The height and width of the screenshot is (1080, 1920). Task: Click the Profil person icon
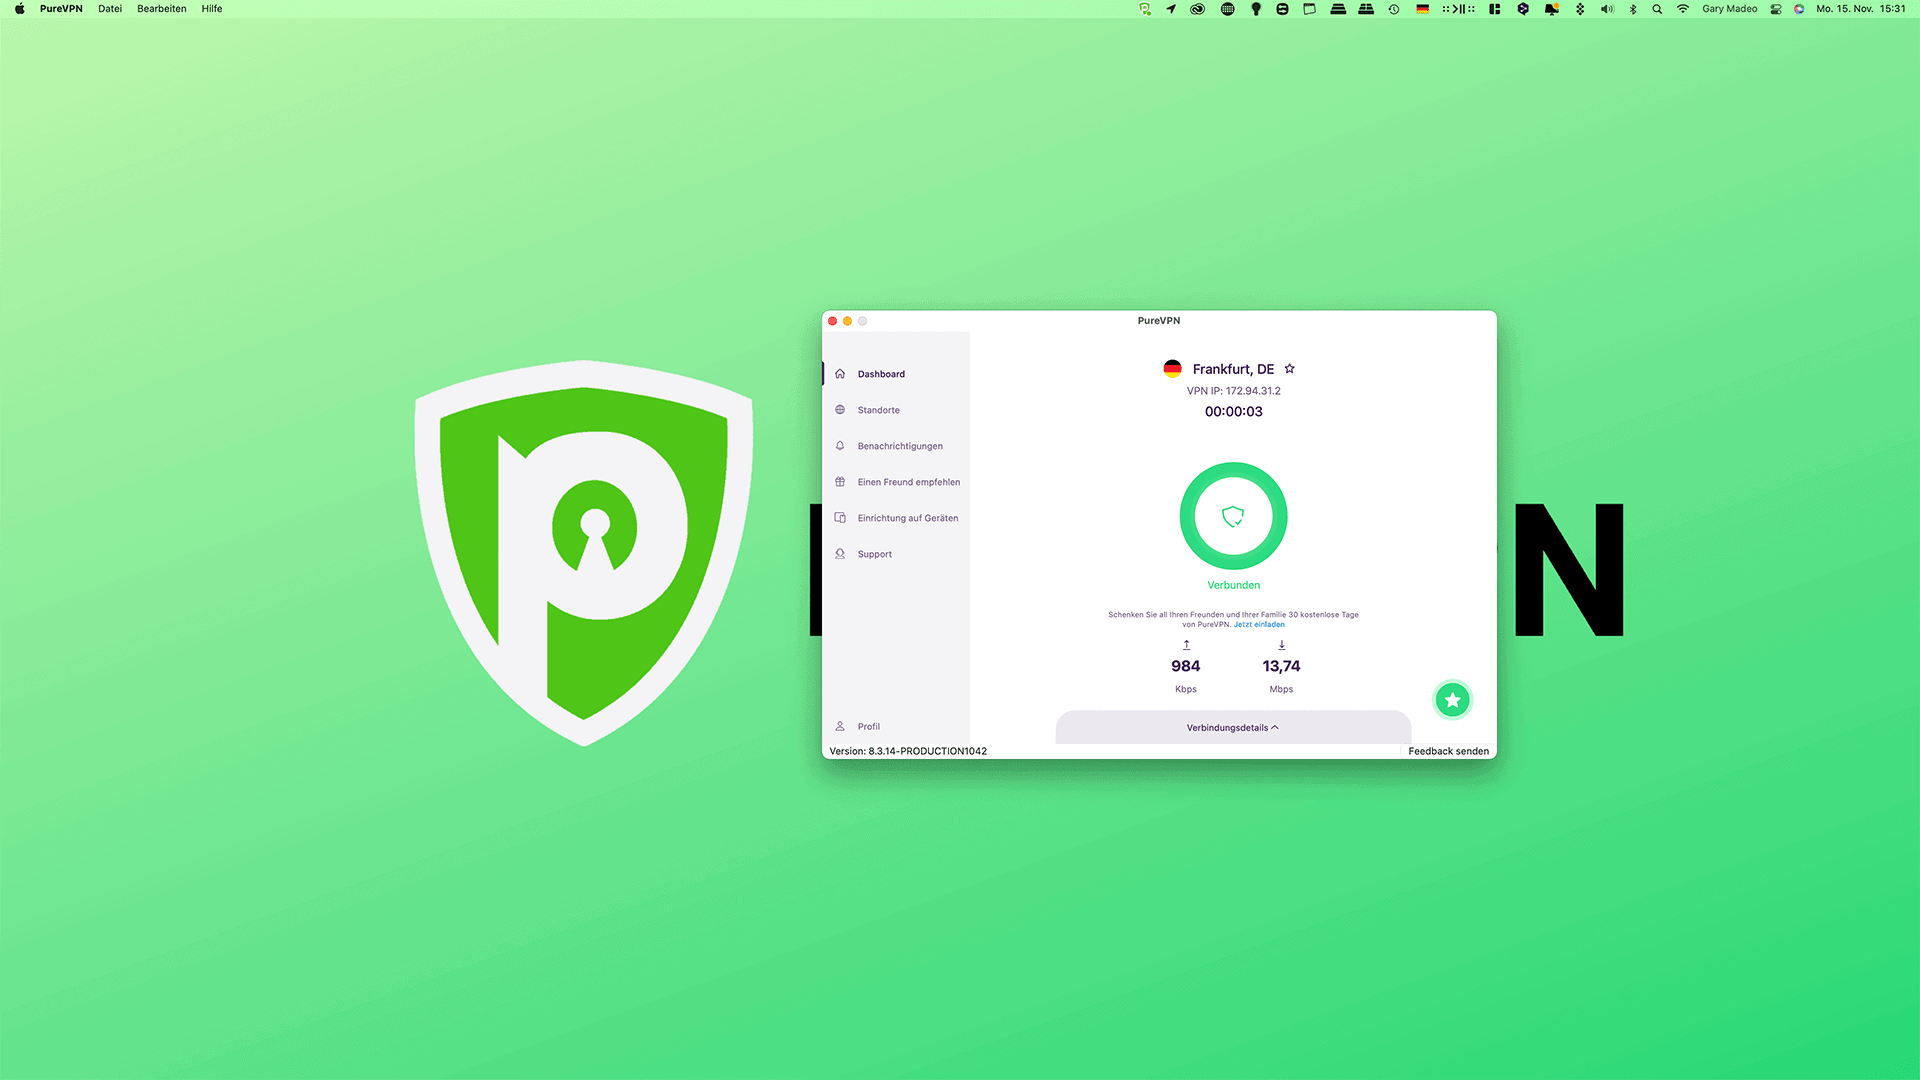click(840, 727)
